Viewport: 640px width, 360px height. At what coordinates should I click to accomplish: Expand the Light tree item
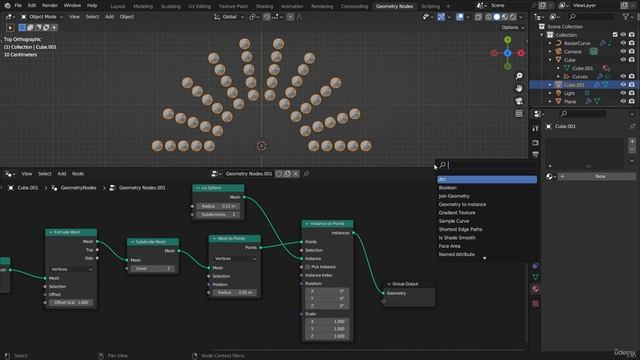550,93
